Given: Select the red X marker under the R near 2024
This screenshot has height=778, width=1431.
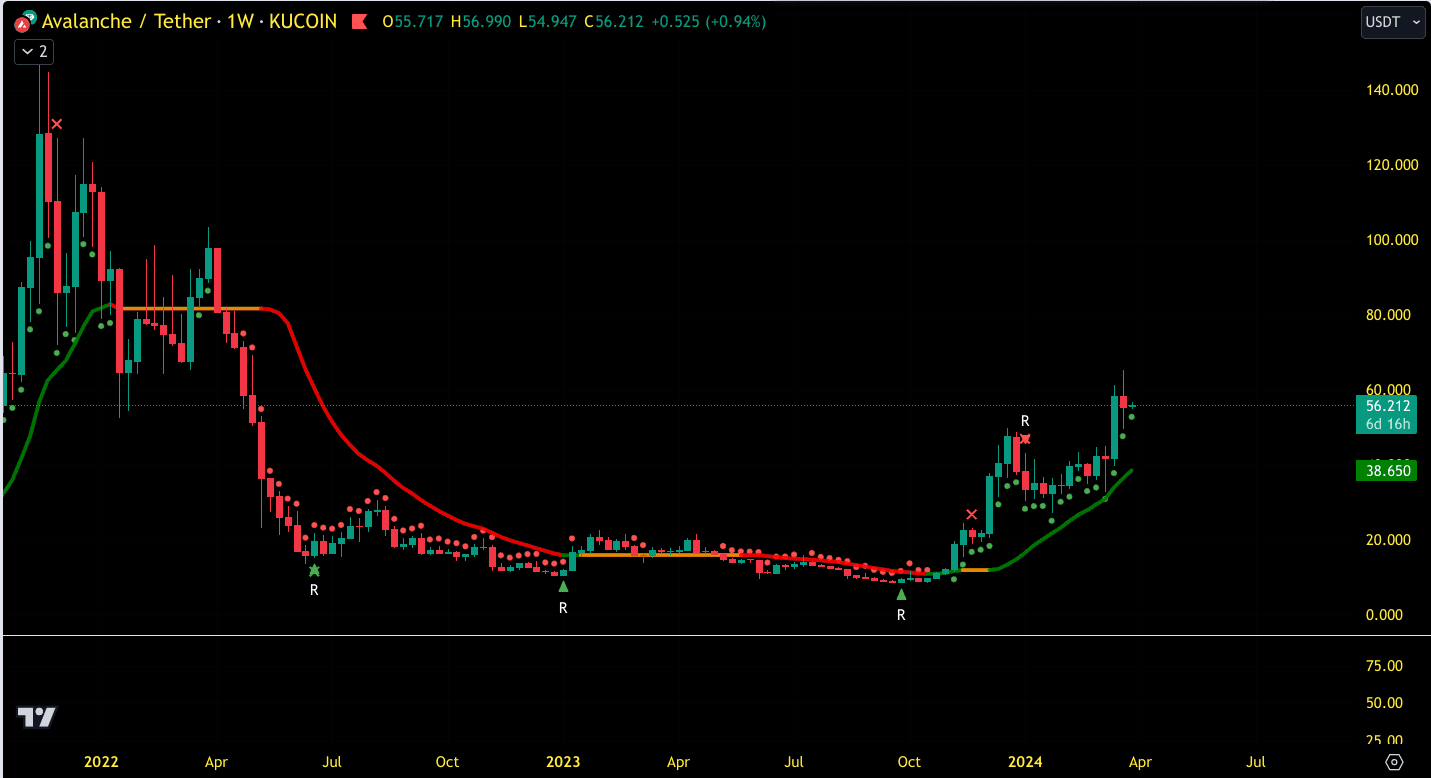Looking at the screenshot, I should click(x=1025, y=439).
